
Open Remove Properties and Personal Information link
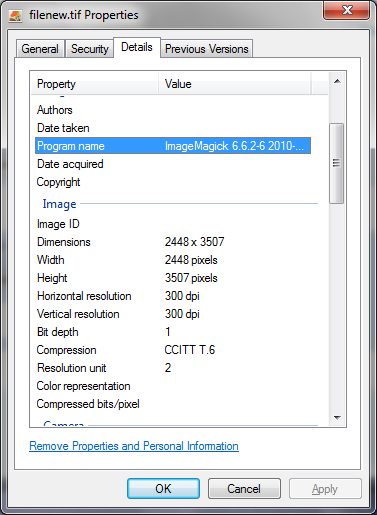tap(134, 446)
